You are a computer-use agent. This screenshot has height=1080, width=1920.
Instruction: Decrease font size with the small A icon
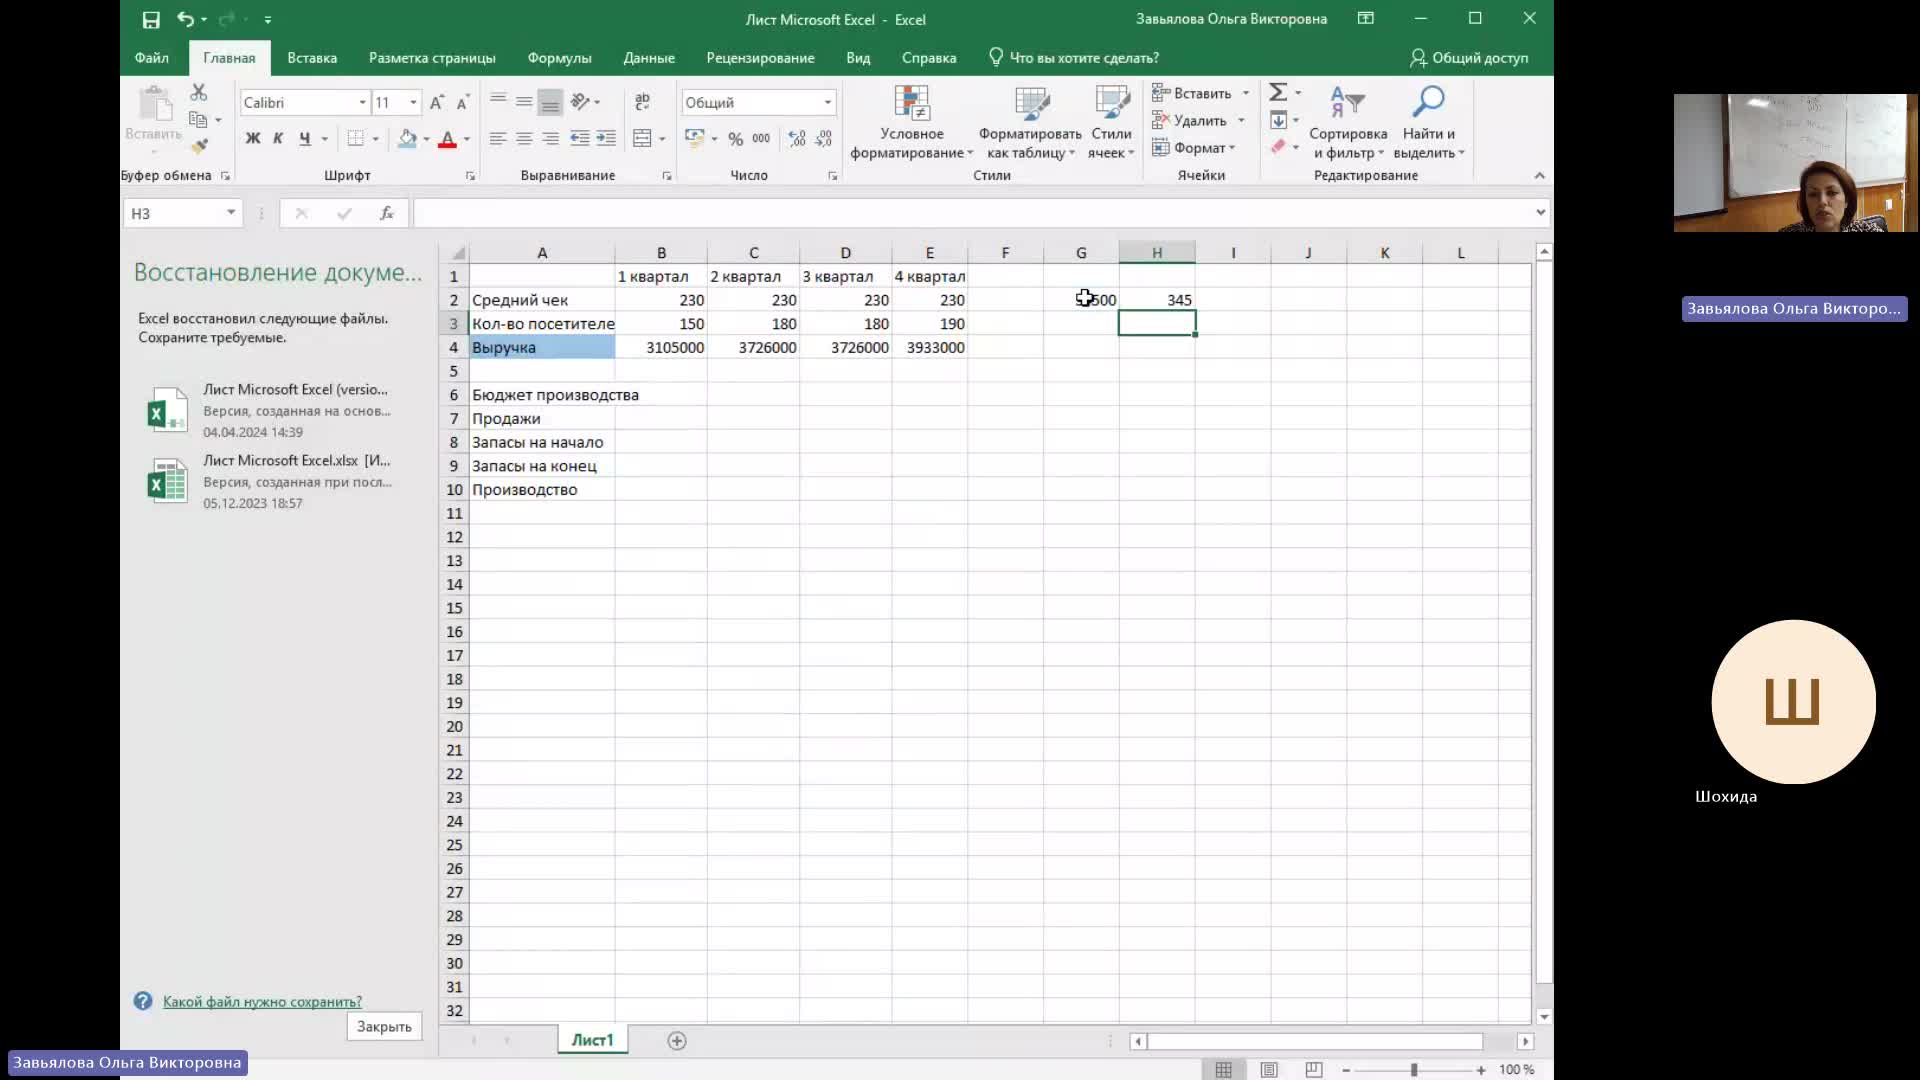coord(462,102)
